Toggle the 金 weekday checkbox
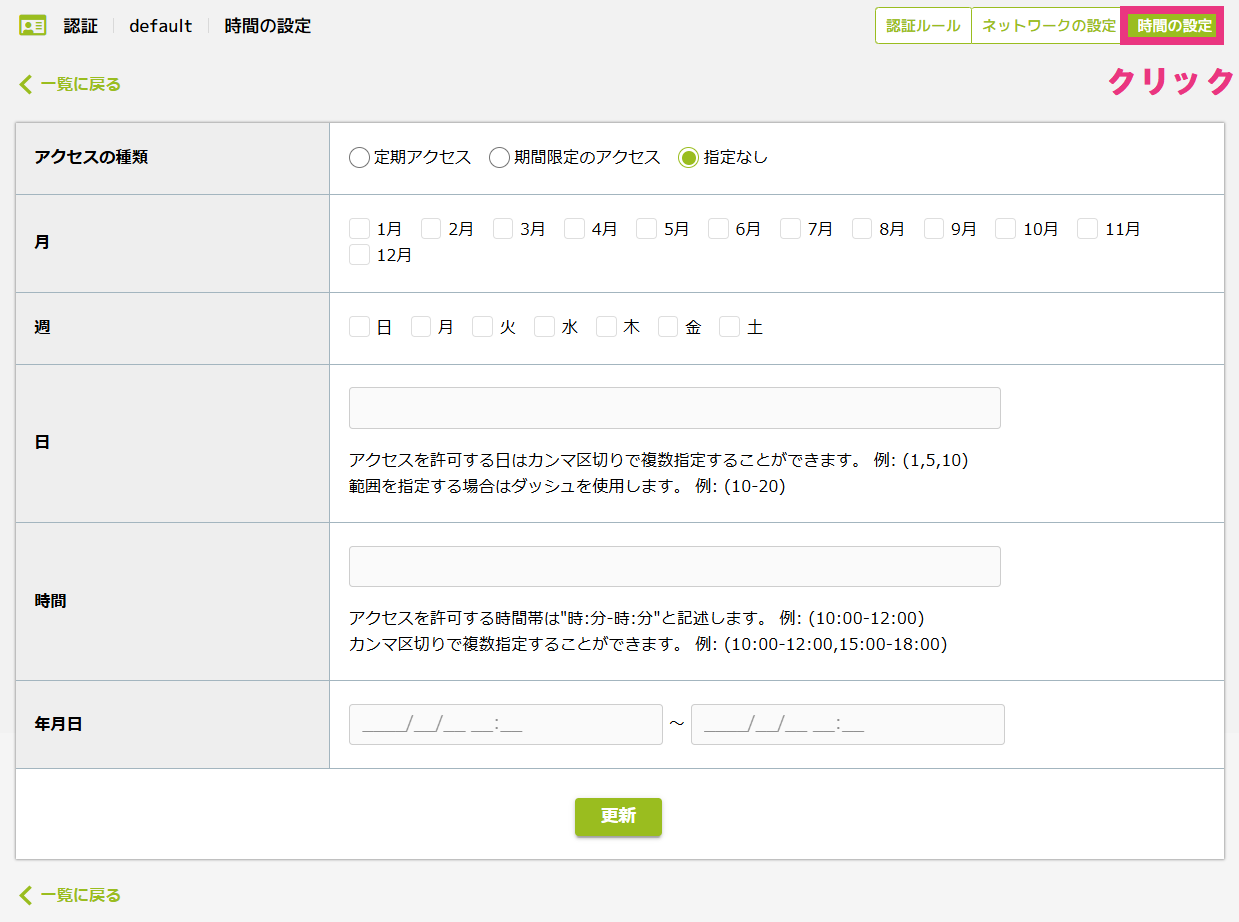 coord(668,327)
